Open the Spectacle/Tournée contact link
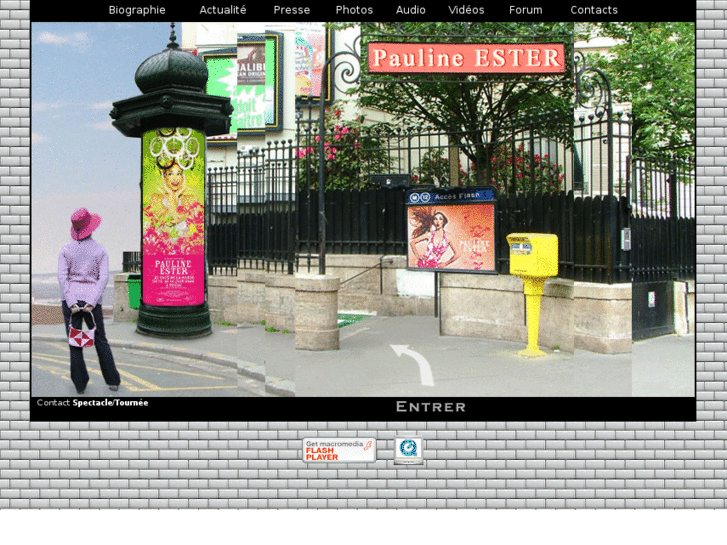 [x=110, y=403]
